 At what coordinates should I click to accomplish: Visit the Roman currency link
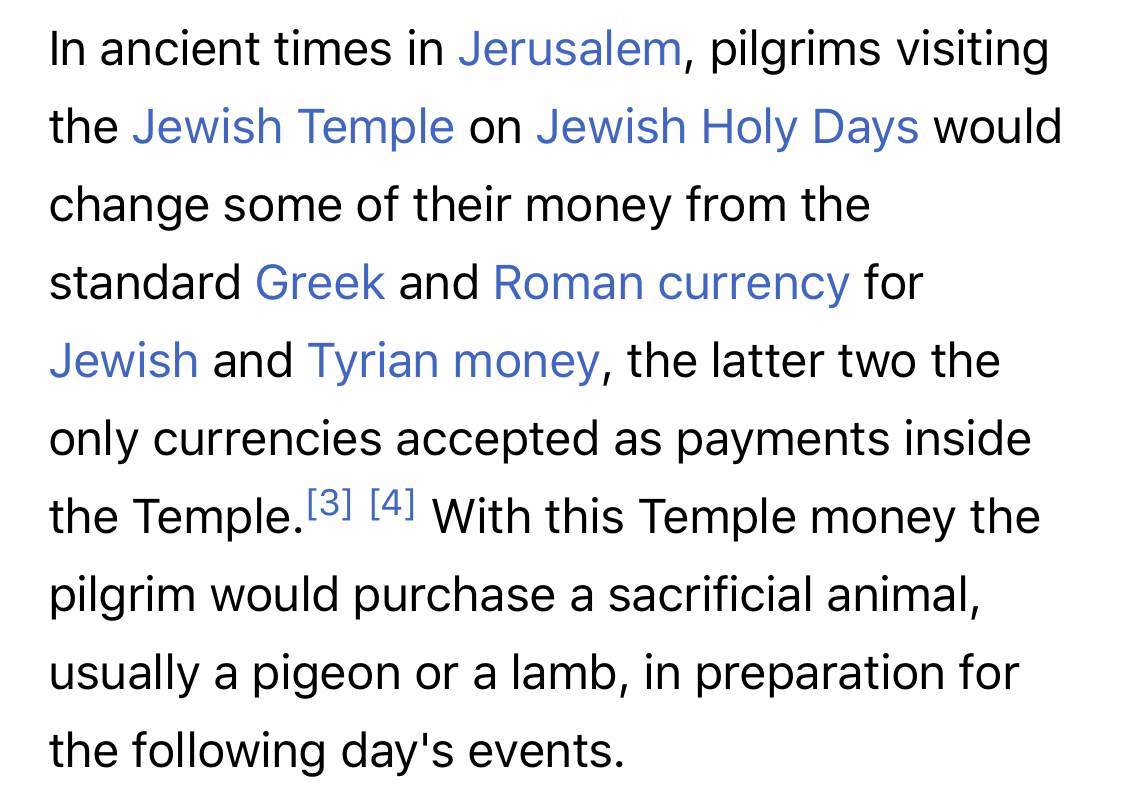[672, 283]
